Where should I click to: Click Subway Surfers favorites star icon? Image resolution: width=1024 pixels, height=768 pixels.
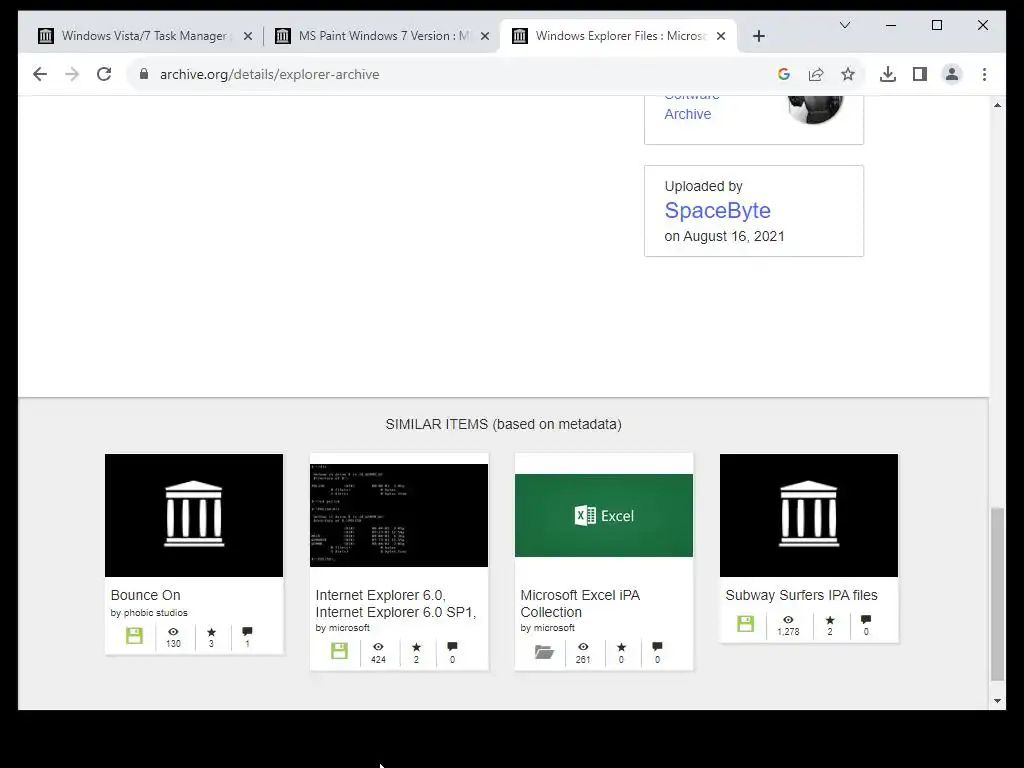click(x=830, y=619)
